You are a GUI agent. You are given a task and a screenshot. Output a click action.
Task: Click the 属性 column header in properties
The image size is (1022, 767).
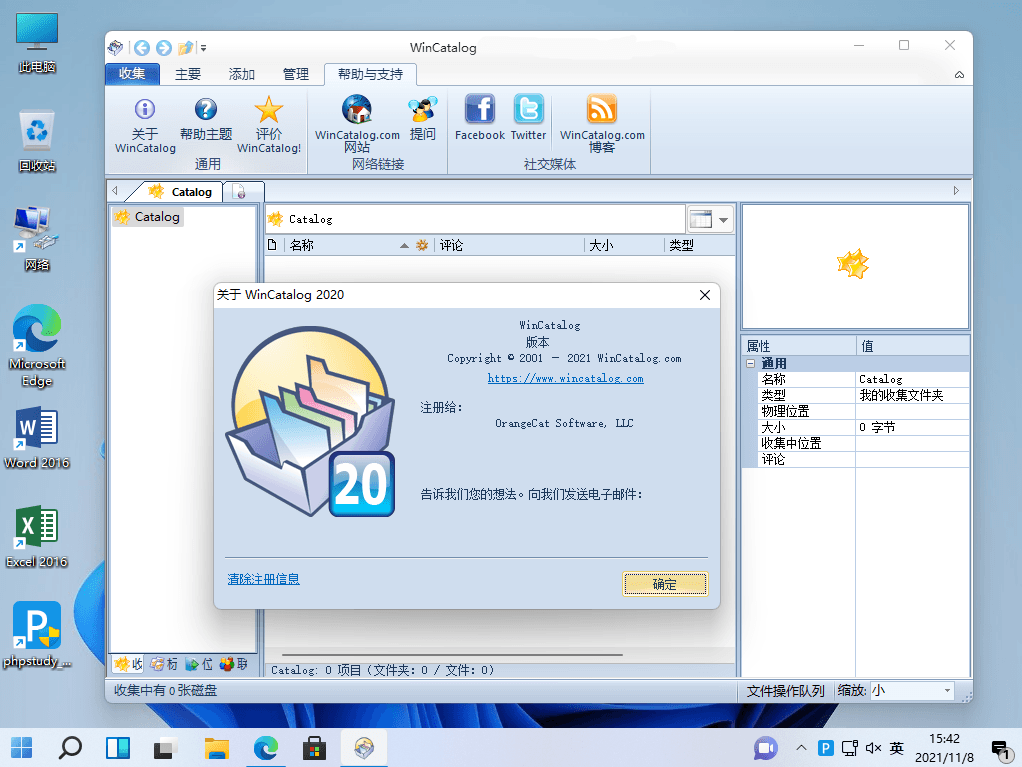click(798, 346)
